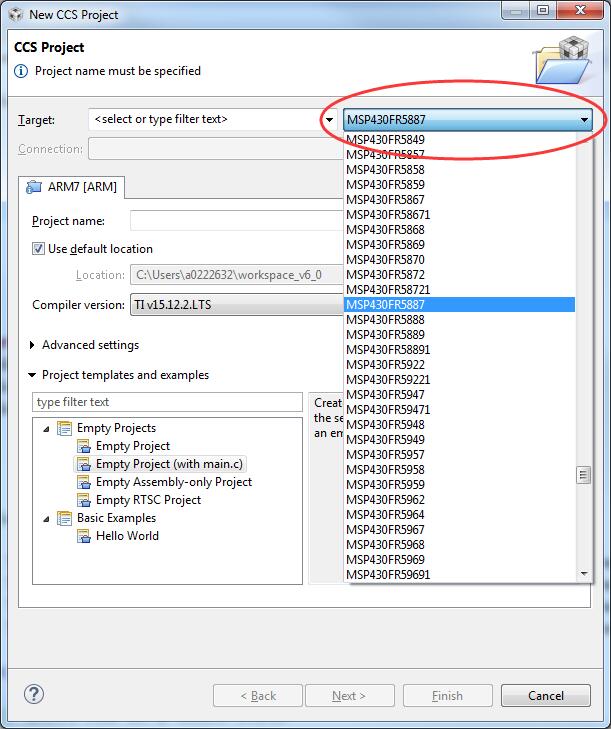Click the Finish button
Screen dimensions: 611x729
pos(447,696)
